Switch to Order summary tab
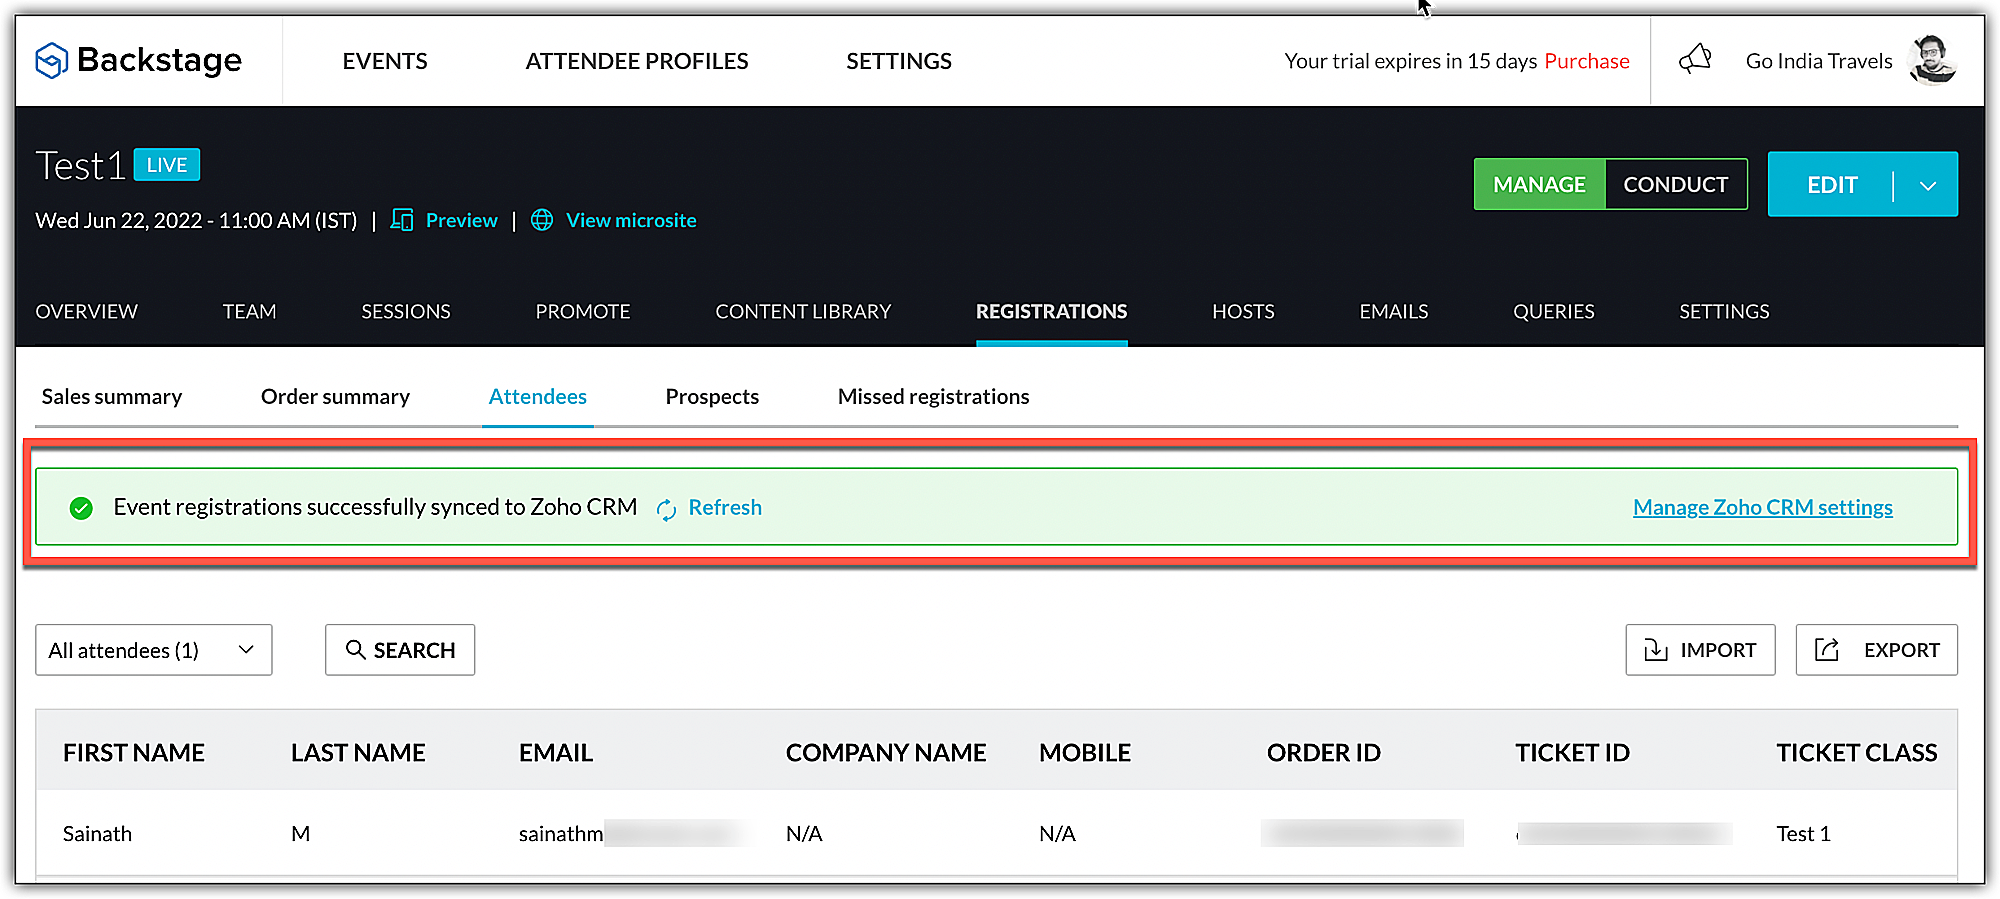Screen dimensions: 2000x899 tap(335, 397)
